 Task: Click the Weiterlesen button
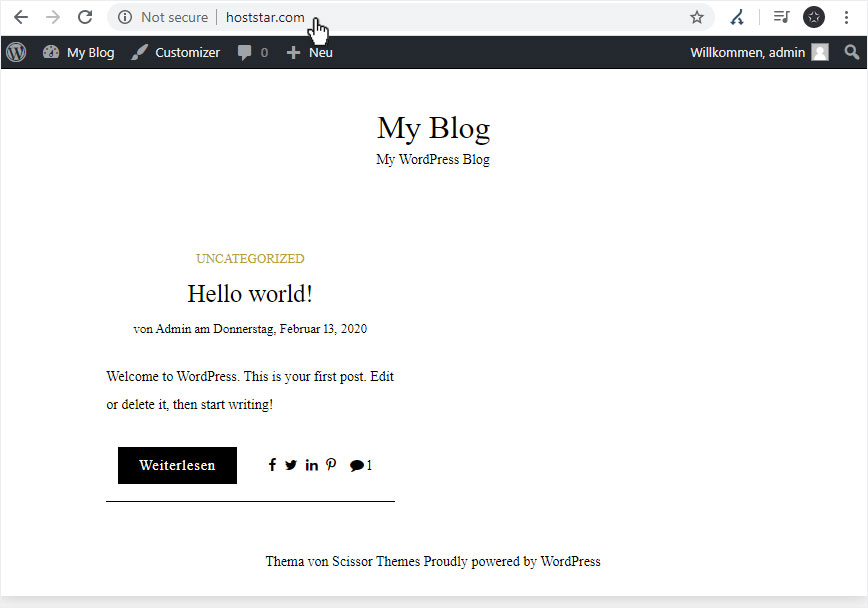[177, 465]
